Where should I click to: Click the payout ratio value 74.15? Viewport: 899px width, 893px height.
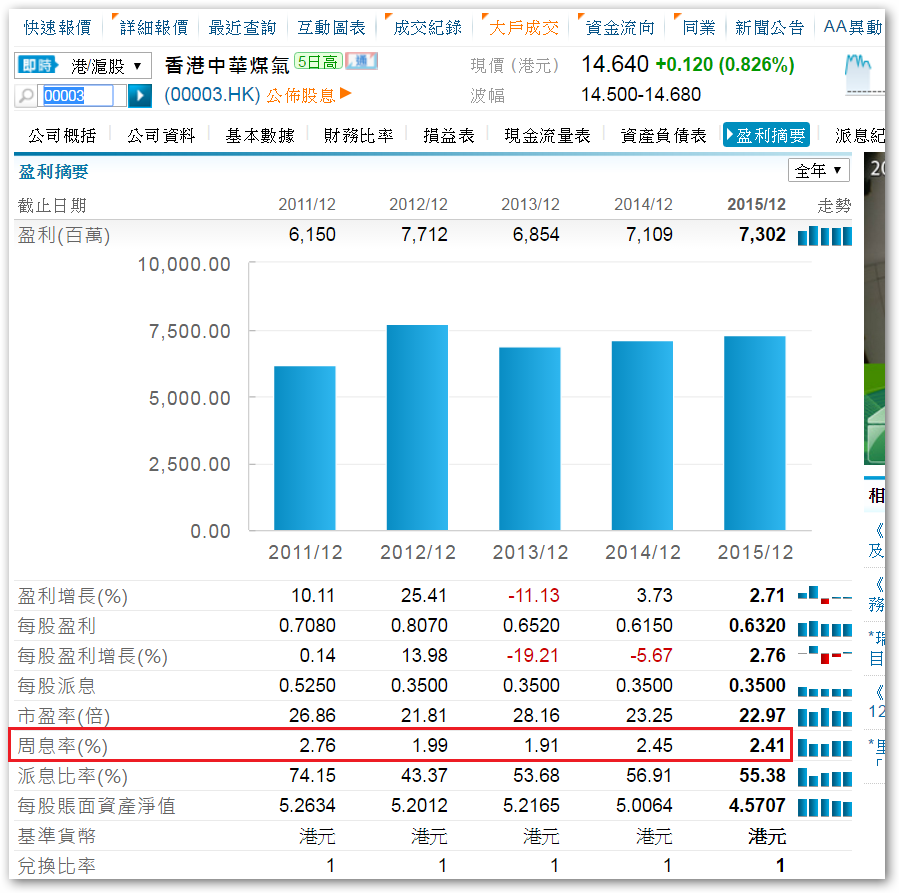(x=312, y=776)
